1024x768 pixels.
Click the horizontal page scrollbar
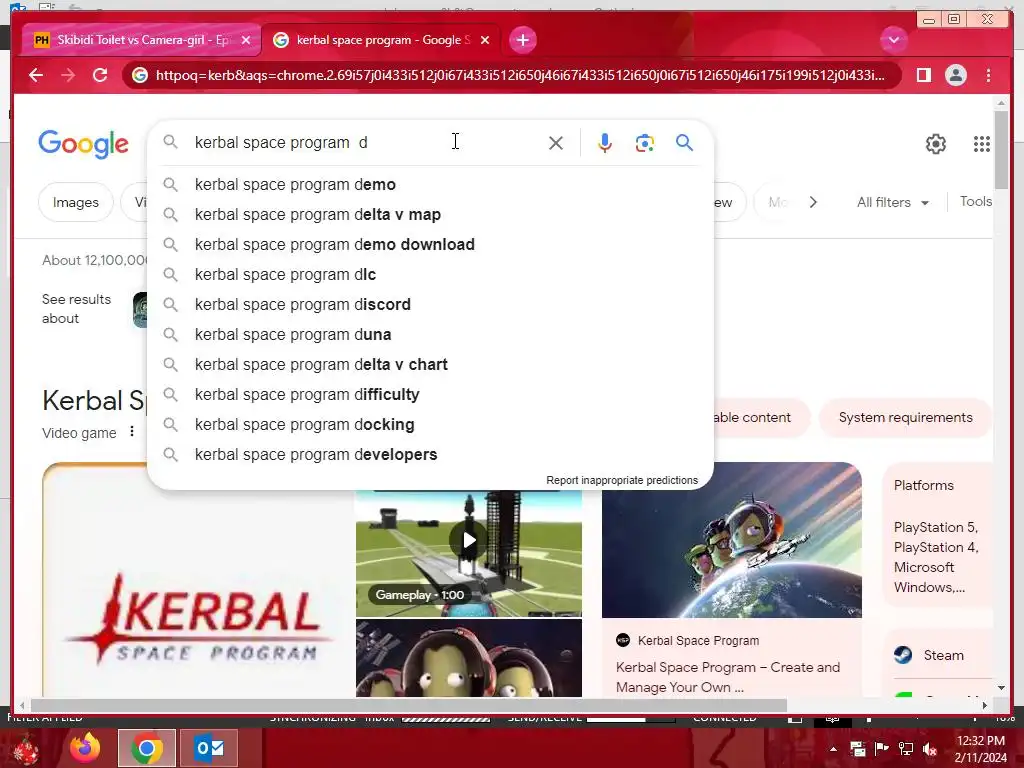click(409, 706)
